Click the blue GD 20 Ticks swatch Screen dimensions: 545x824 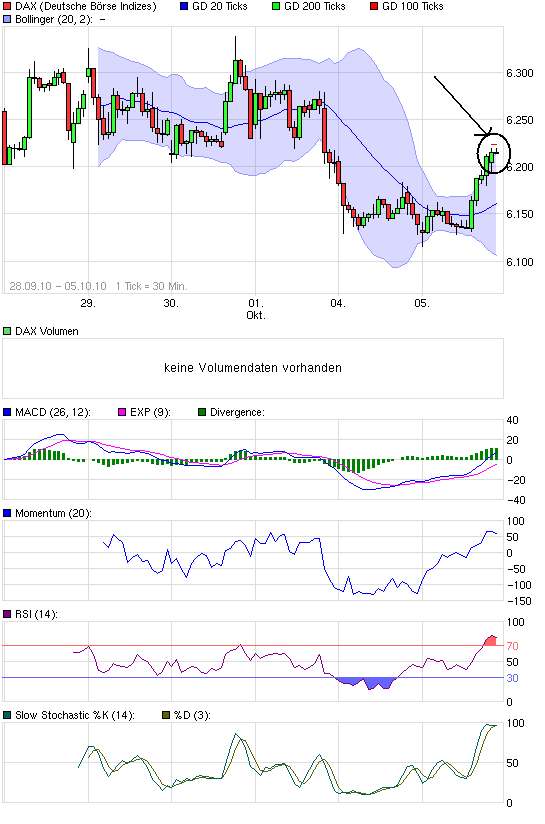(184, 6)
